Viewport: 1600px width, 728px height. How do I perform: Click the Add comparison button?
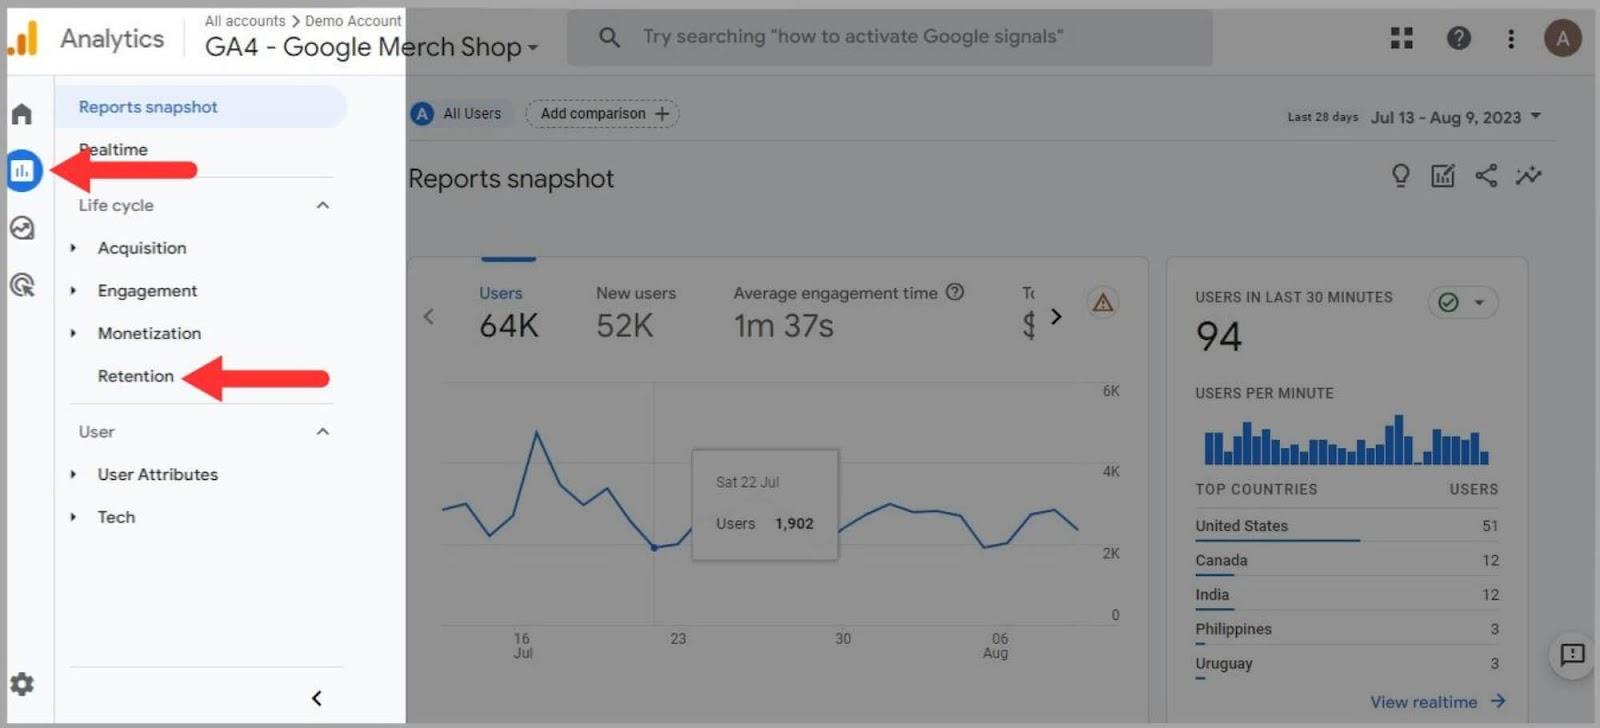pyautogui.click(x=601, y=113)
